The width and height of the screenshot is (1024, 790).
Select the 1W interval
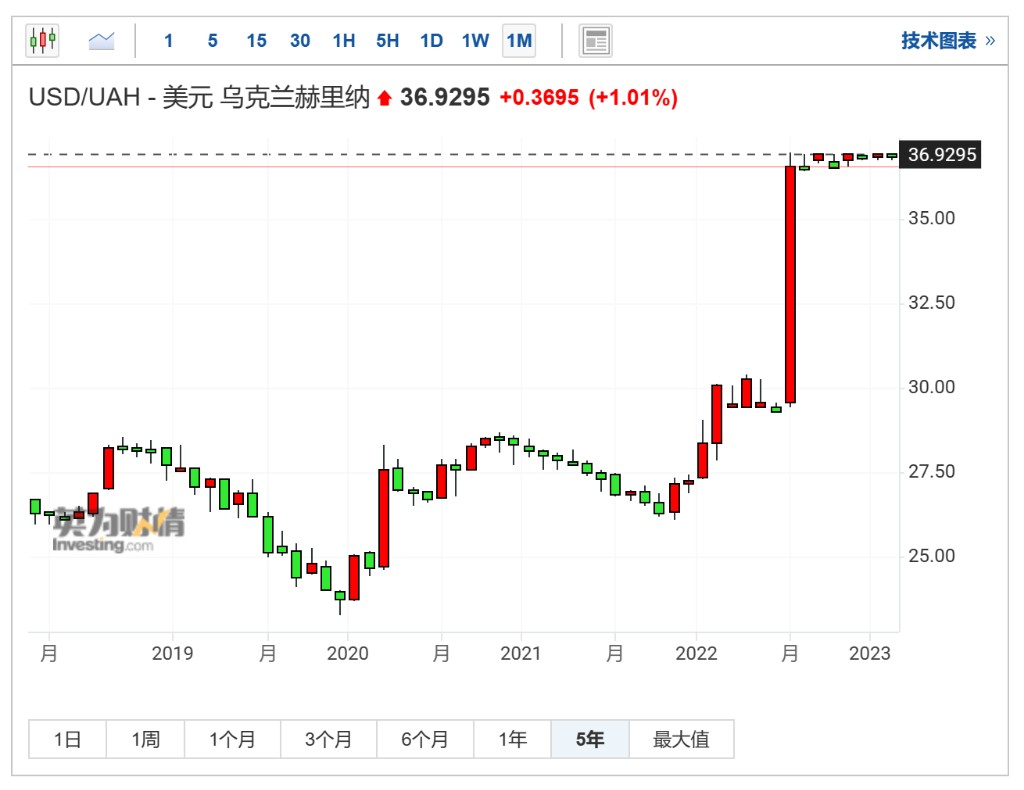475,40
